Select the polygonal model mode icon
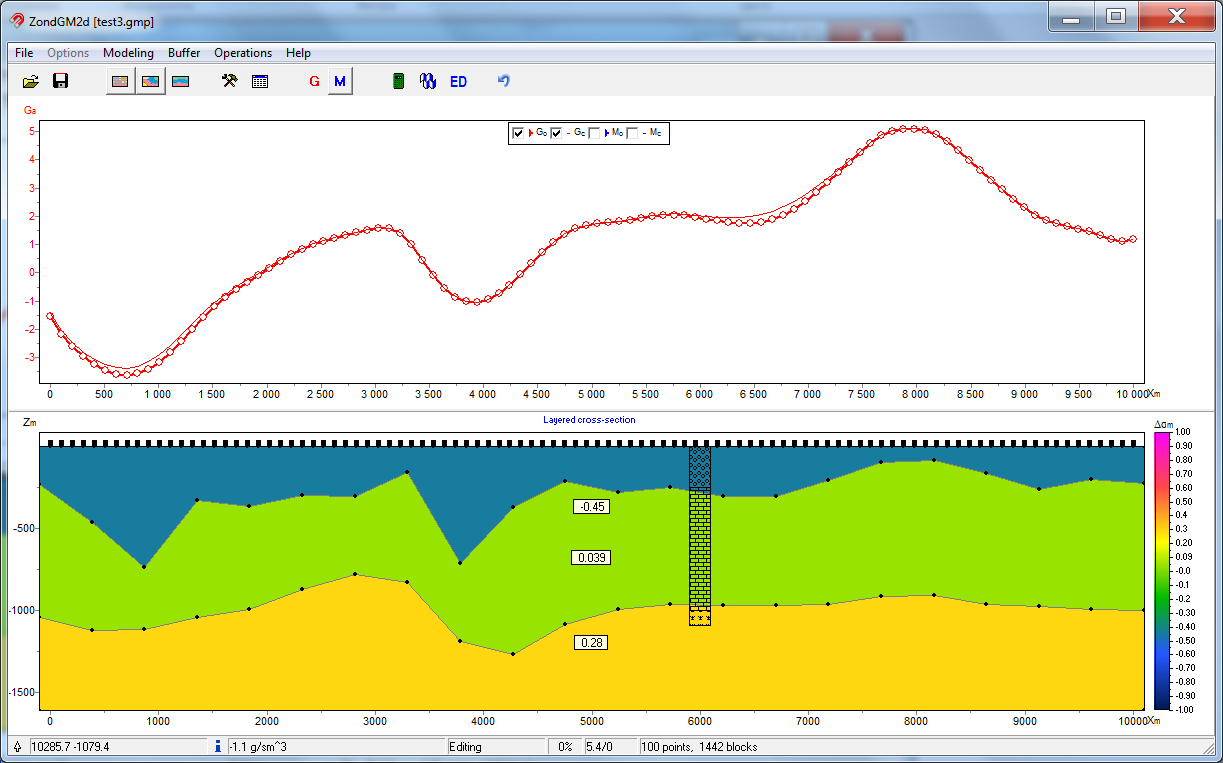This screenshot has height=763, width=1223. pyautogui.click(x=151, y=81)
